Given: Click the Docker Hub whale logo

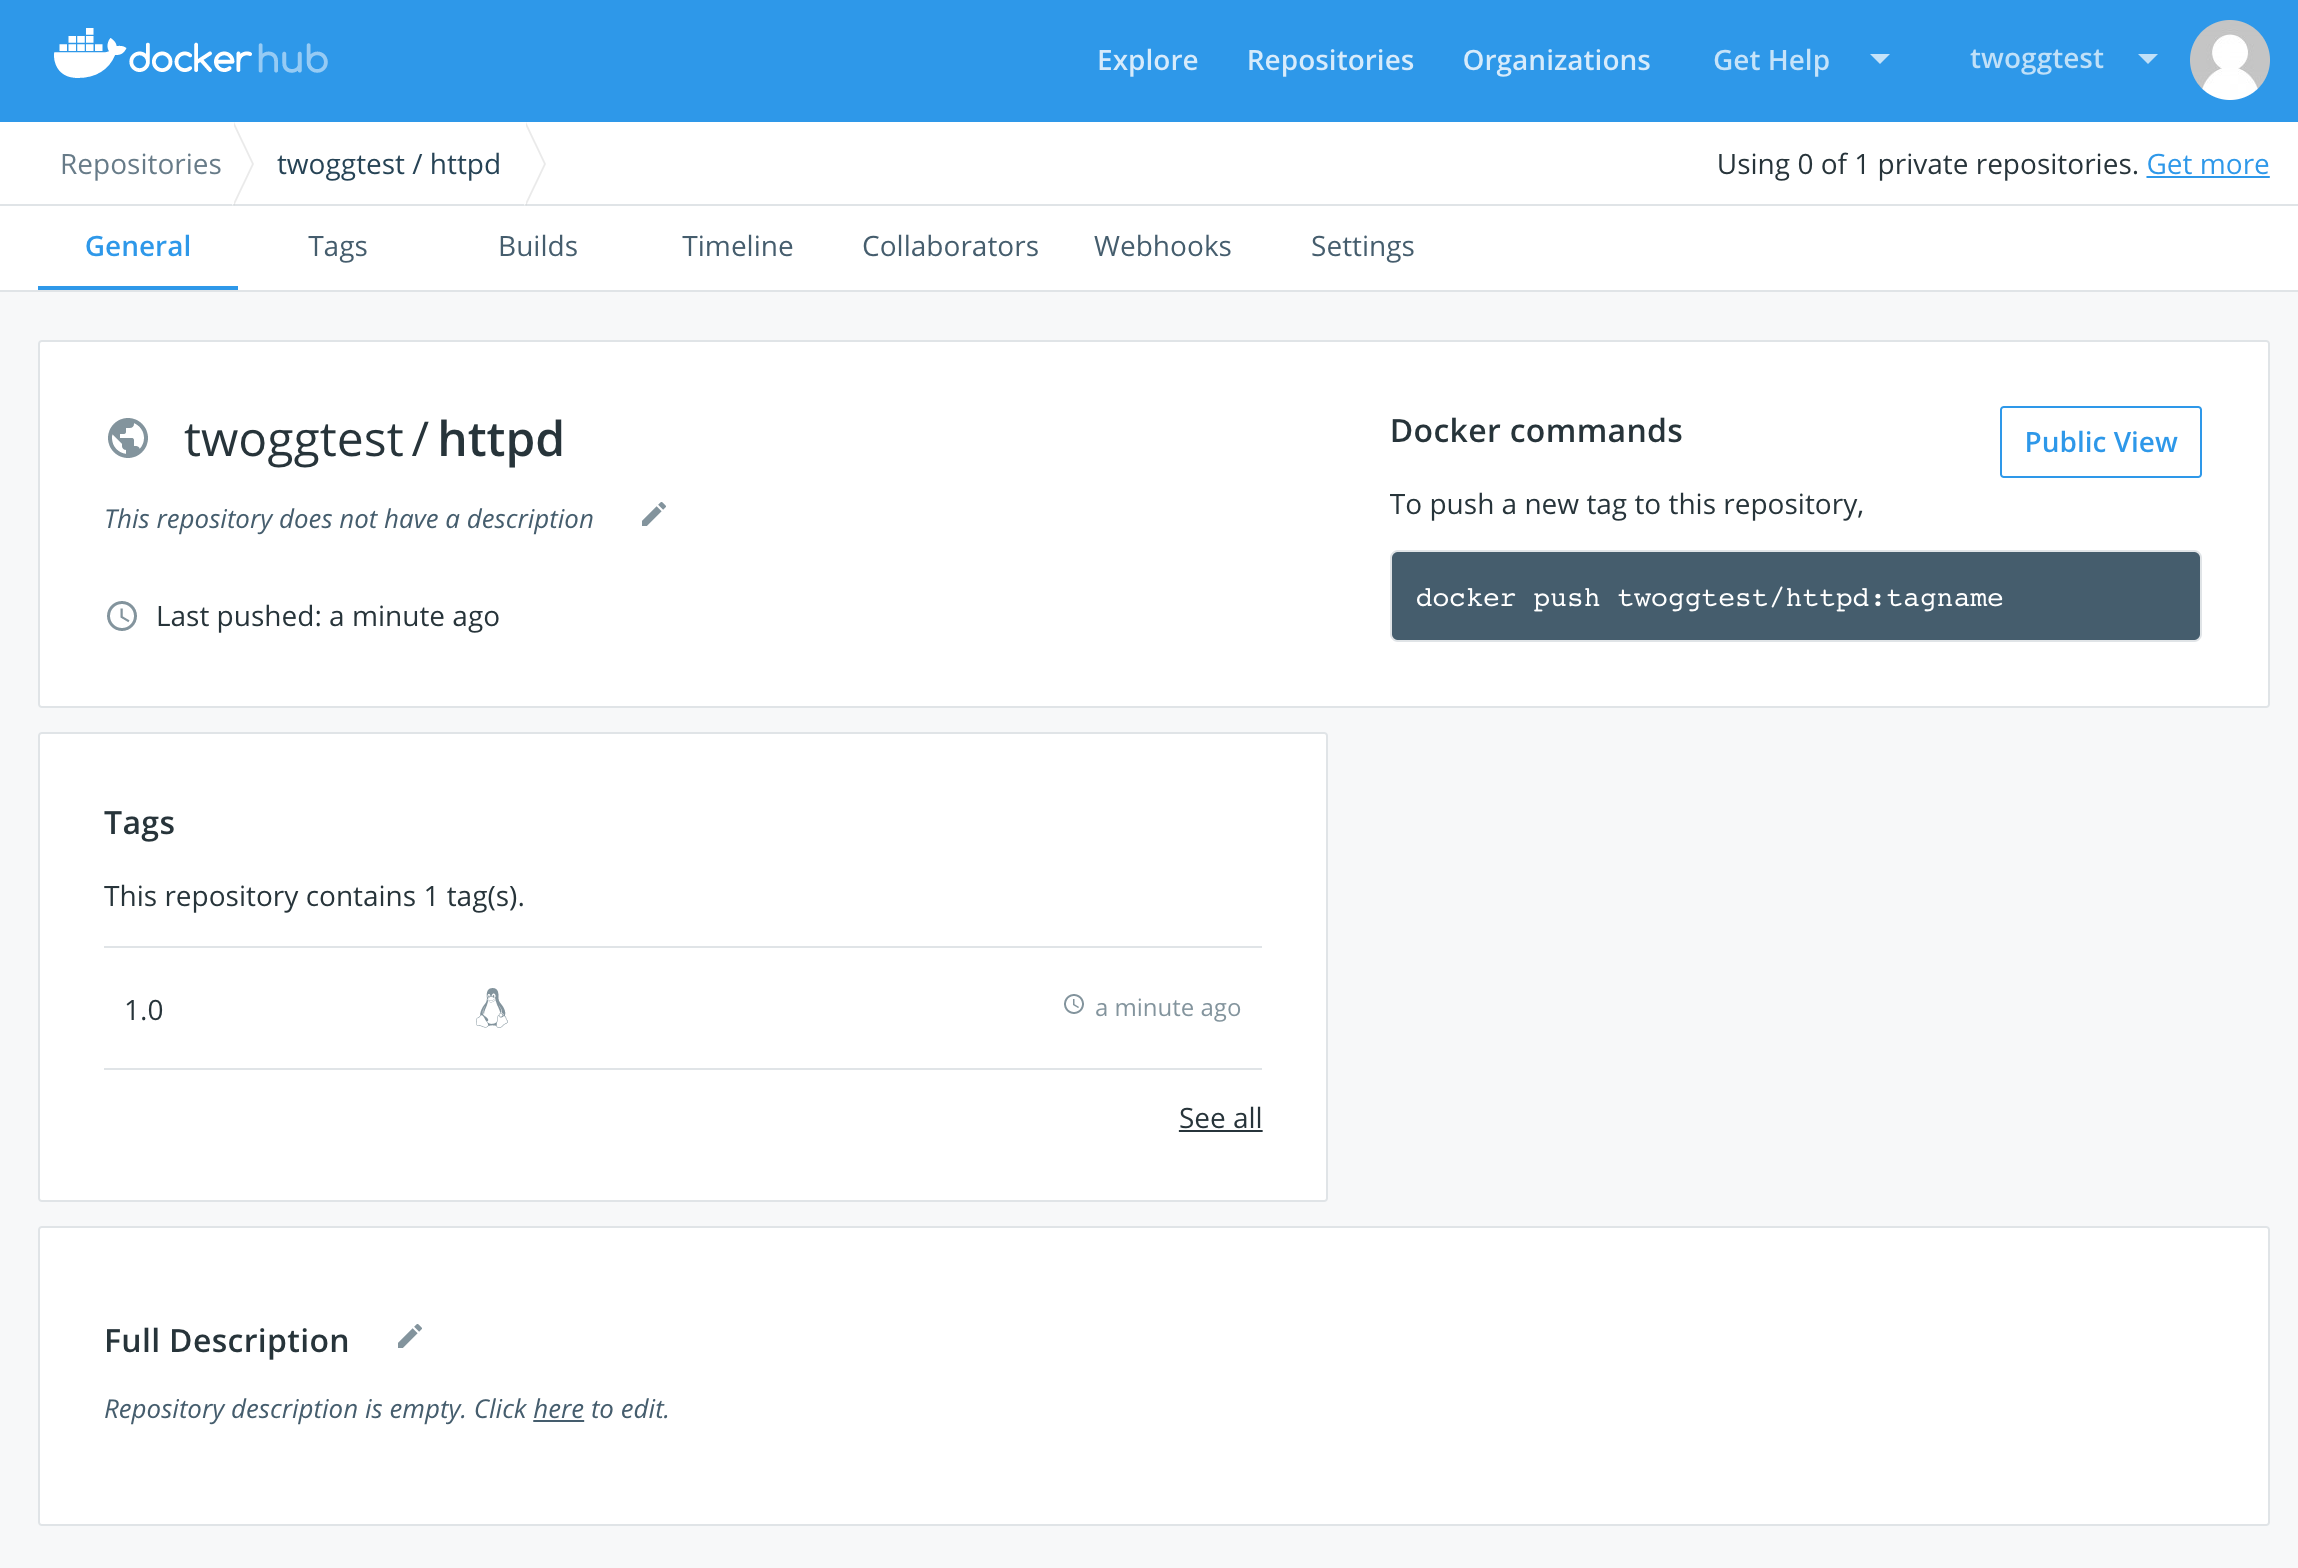Looking at the screenshot, I should [x=88, y=56].
